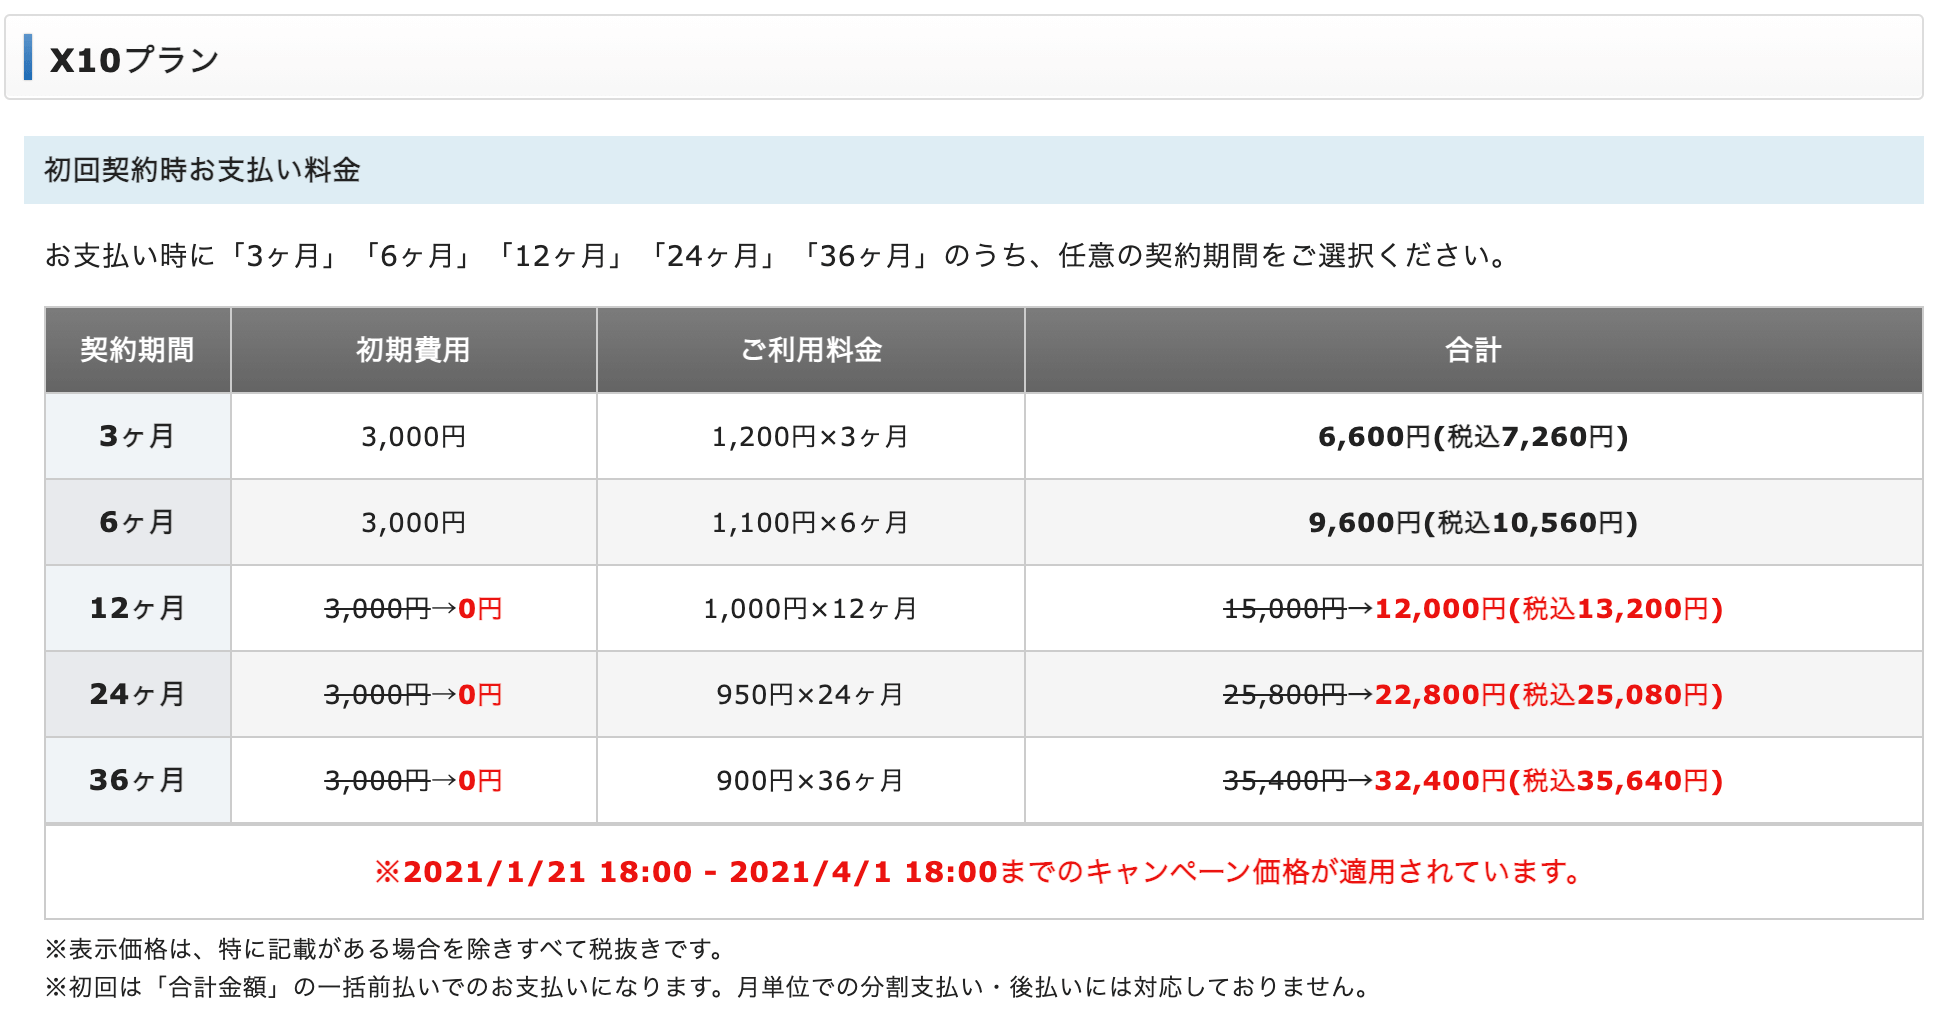
Task: Click the 3,000円 initial fee in 3ヶ月 row
Action: click(414, 437)
